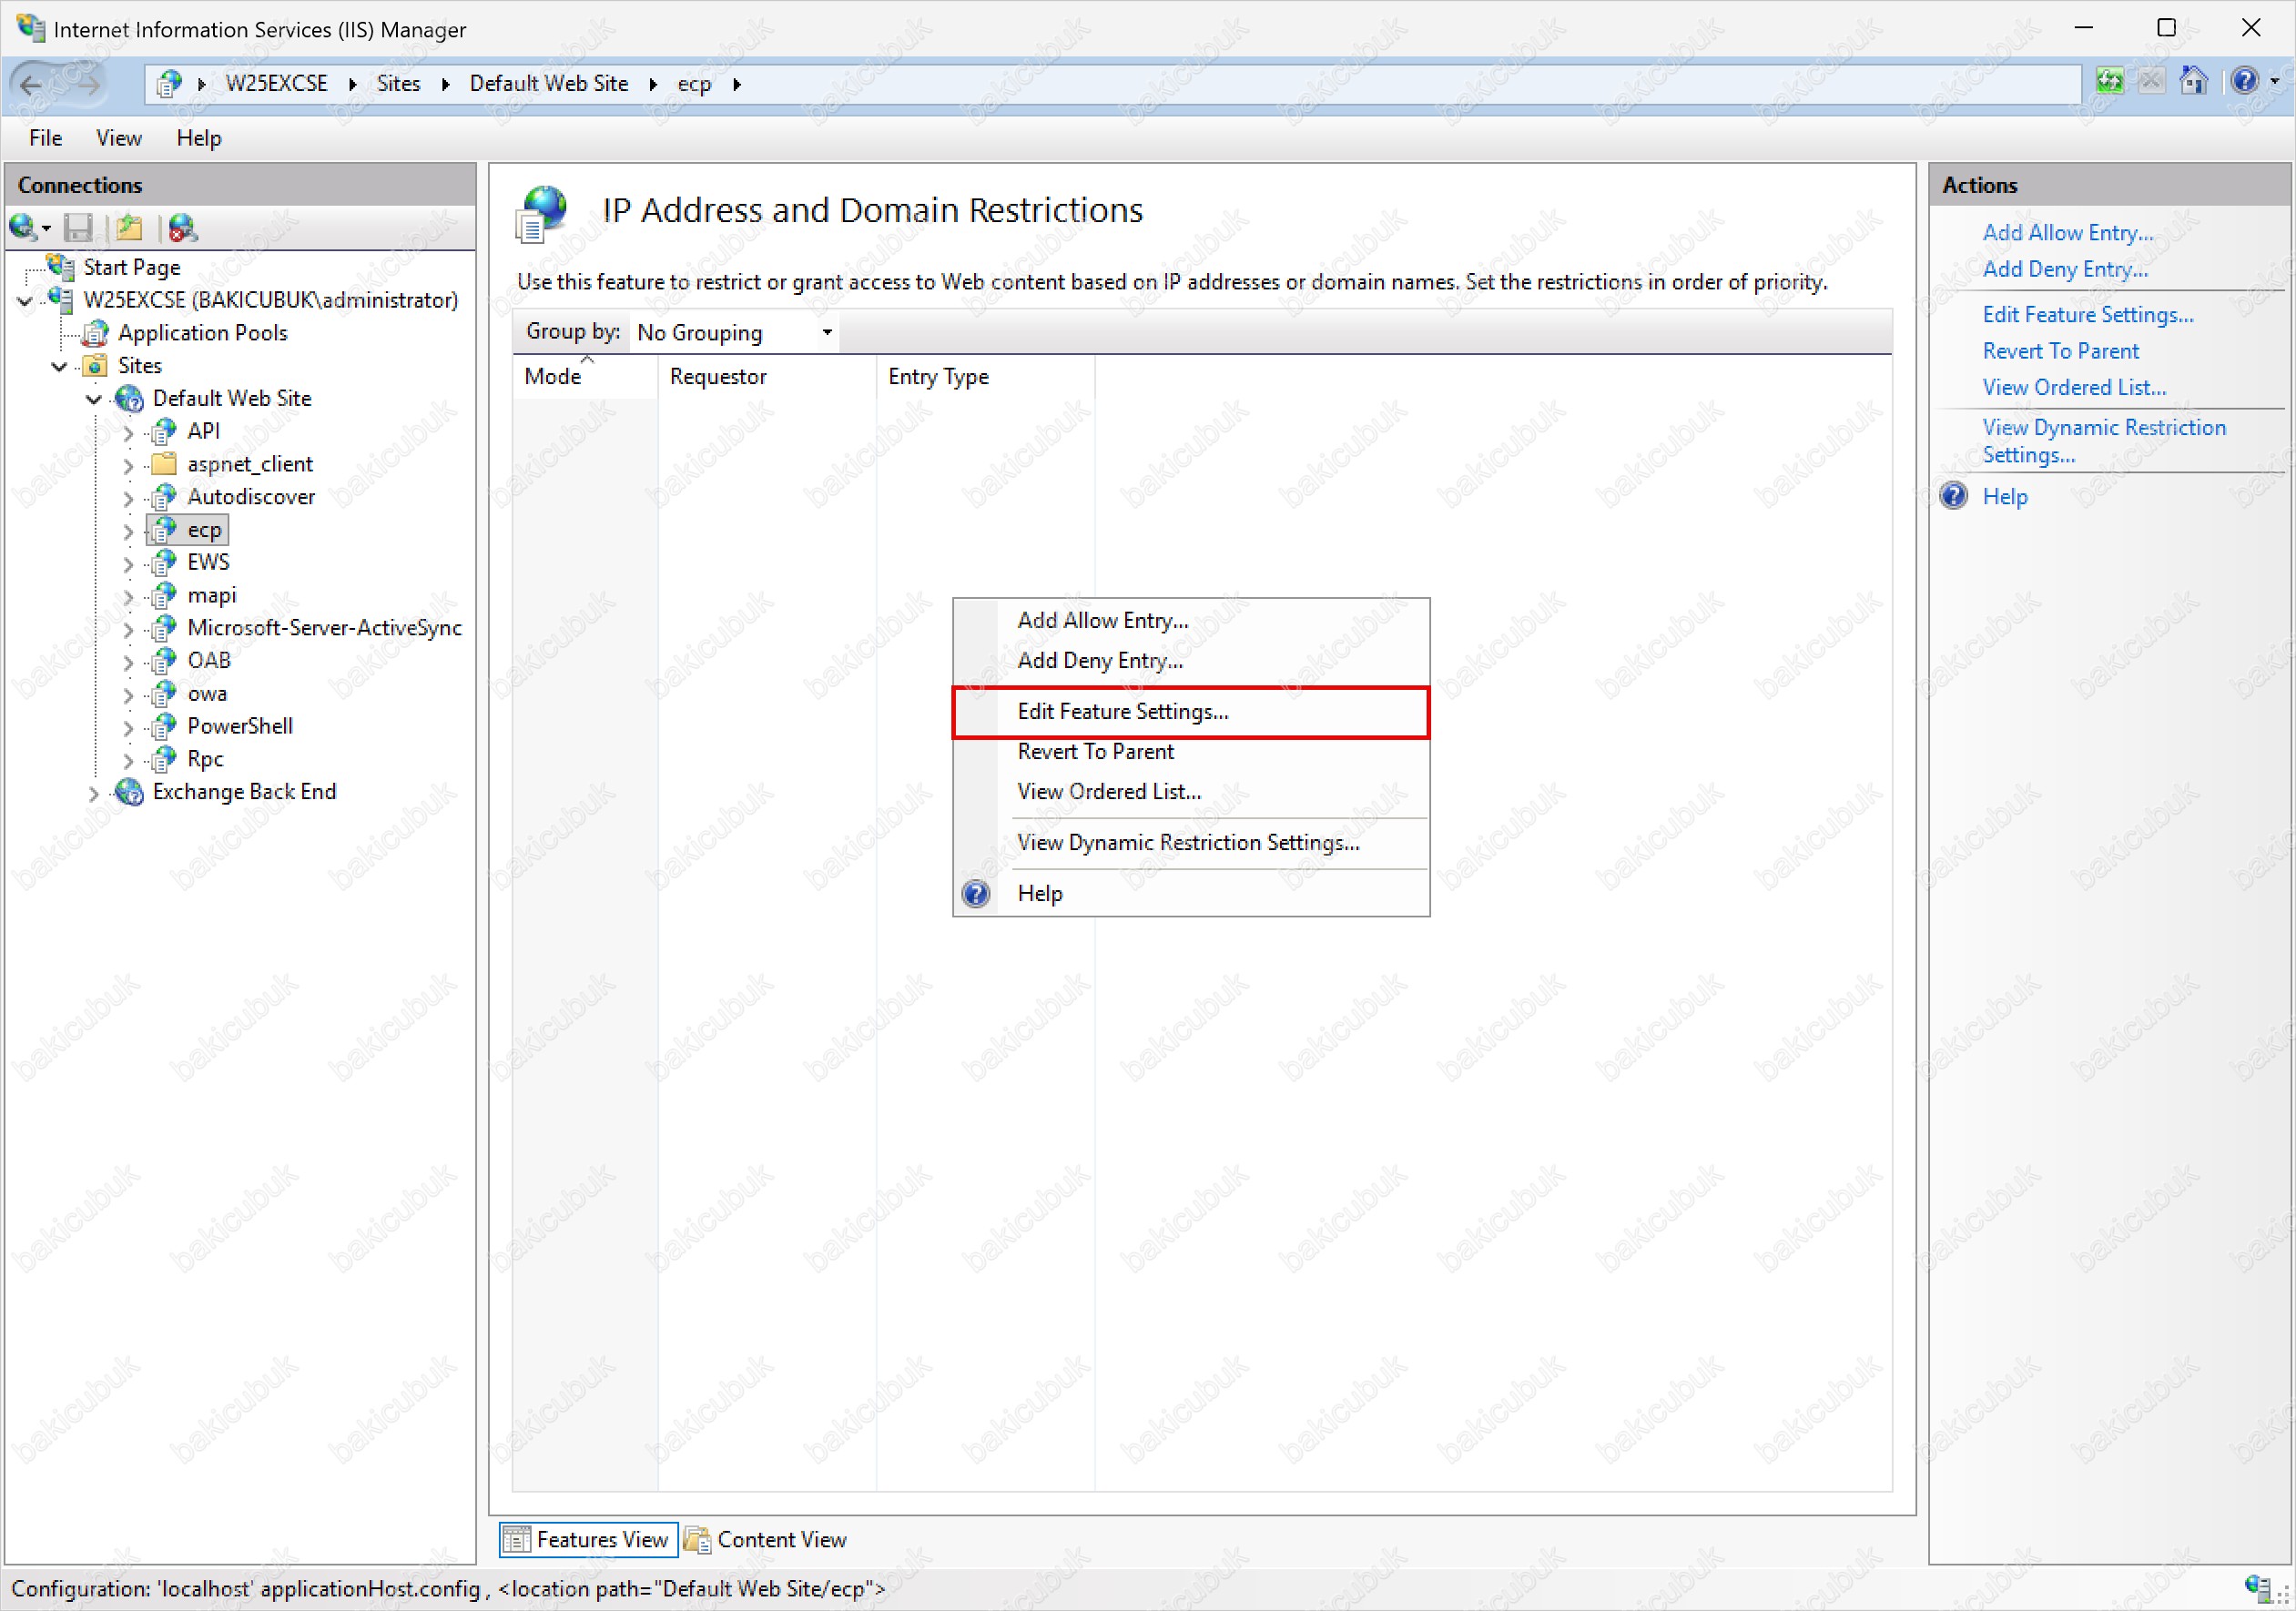Image resolution: width=2296 pixels, height=1611 pixels.
Task: Select the owa application icon
Action: pos(164,694)
